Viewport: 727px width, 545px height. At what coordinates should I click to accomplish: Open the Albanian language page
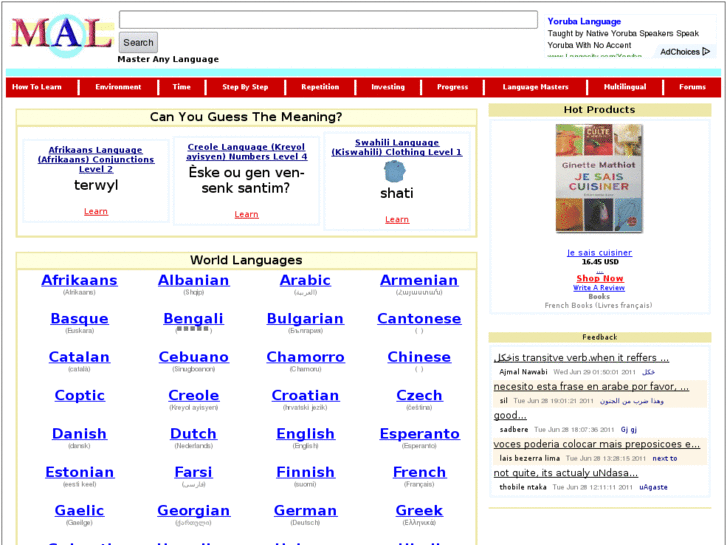tap(193, 280)
